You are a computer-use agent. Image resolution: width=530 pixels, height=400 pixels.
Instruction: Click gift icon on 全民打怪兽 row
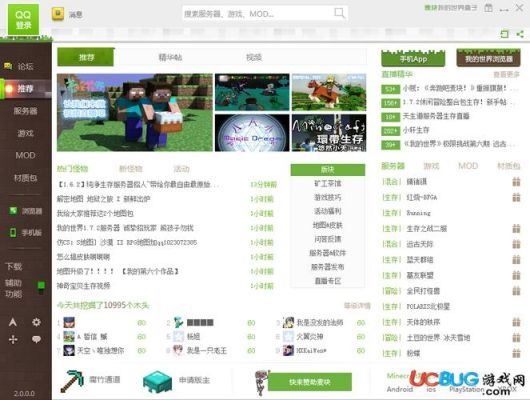(x=516, y=291)
